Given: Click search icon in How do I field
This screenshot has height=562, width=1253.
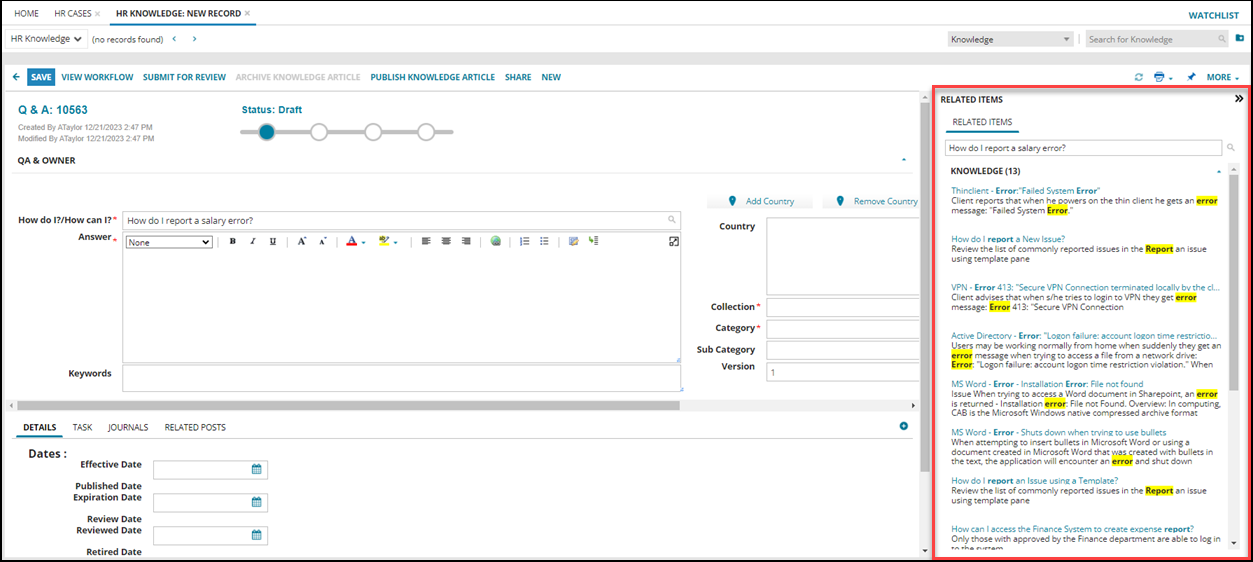Looking at the screenshot, I should (x=673, y=220).
